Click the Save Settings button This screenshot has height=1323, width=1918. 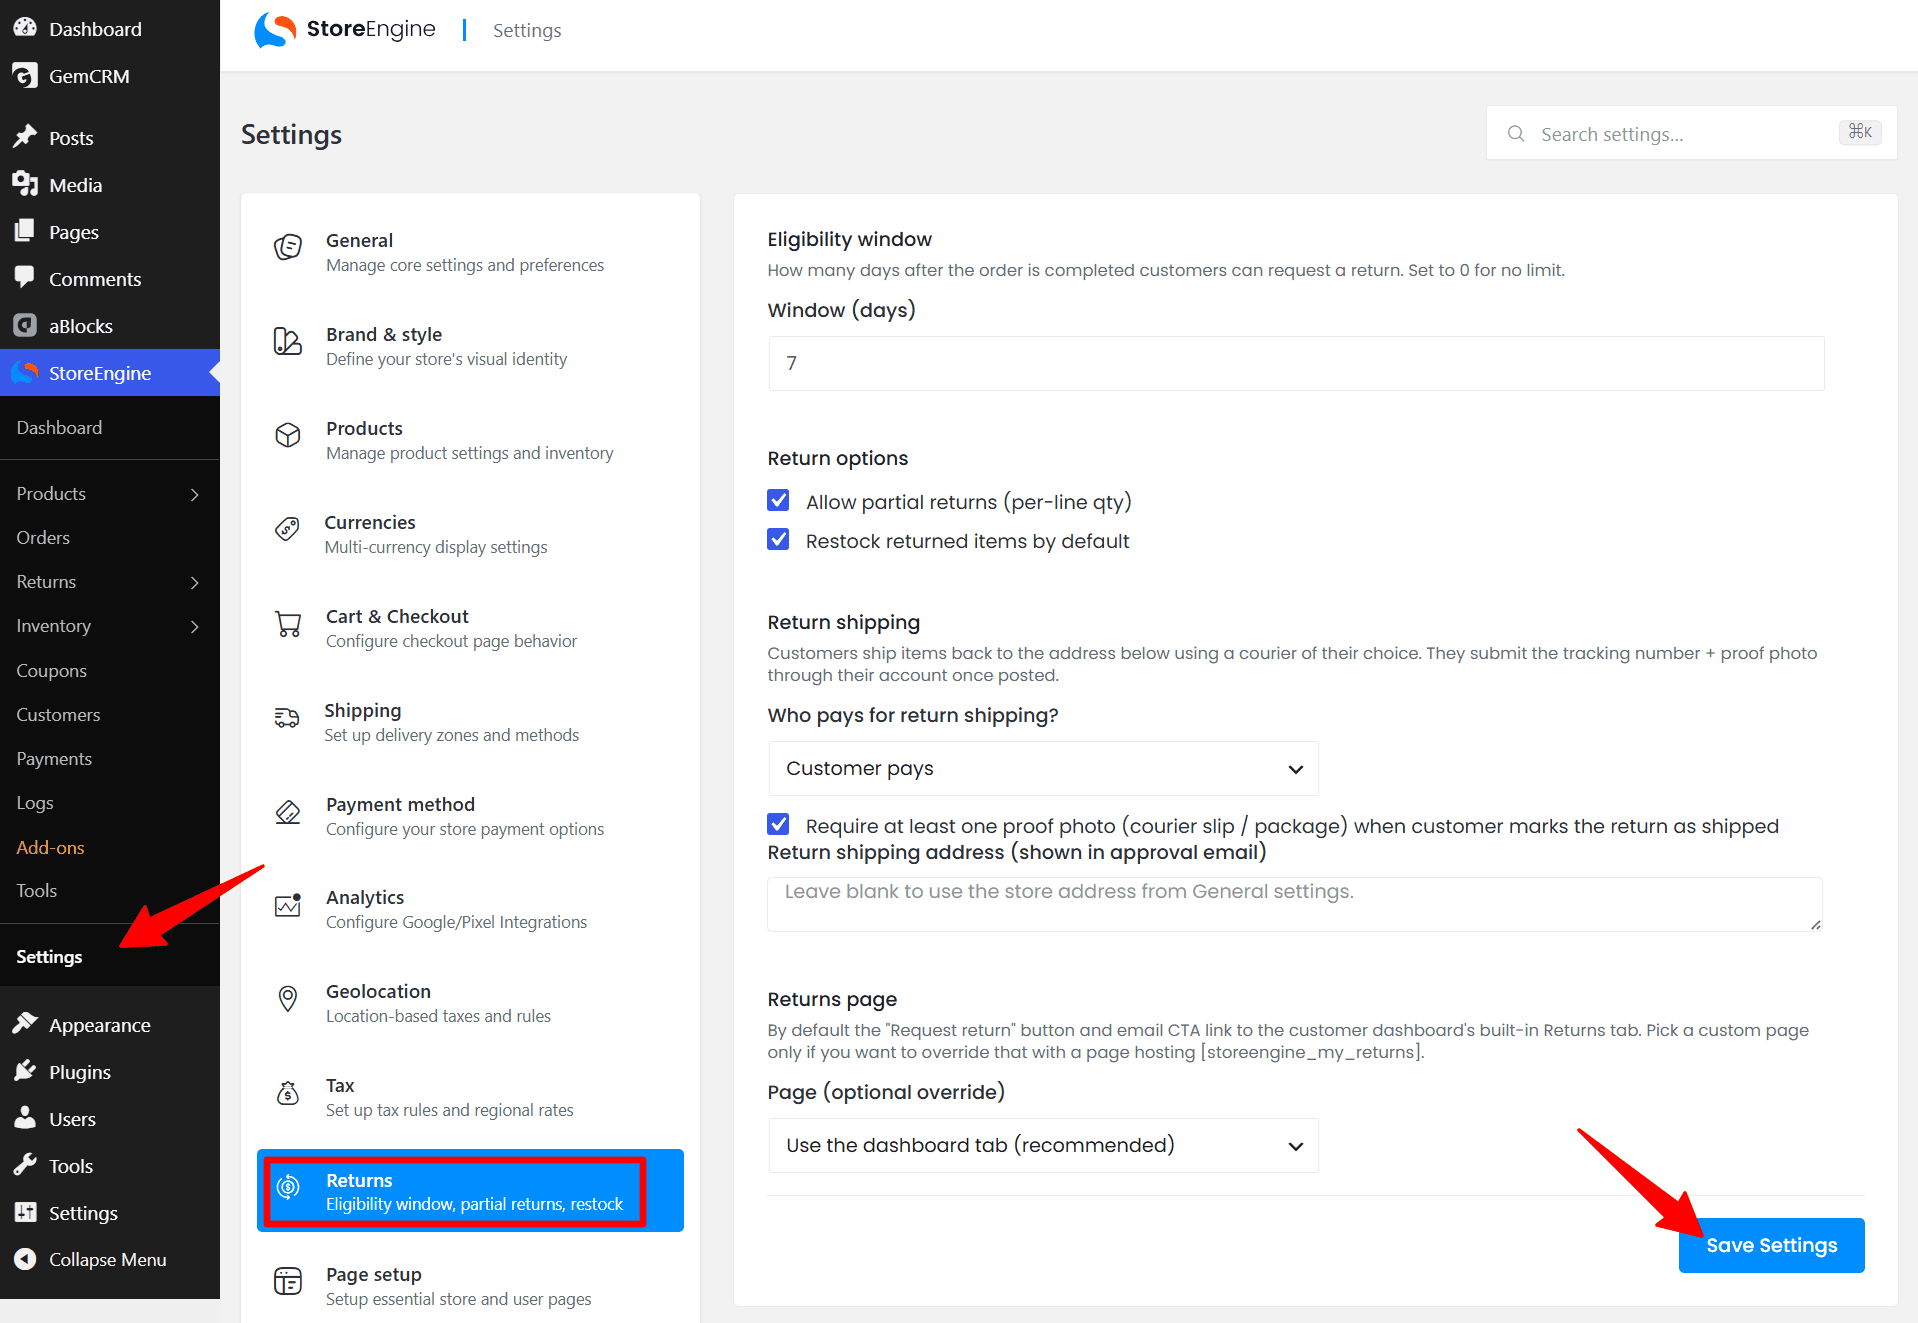(x=1771, y=1245)
